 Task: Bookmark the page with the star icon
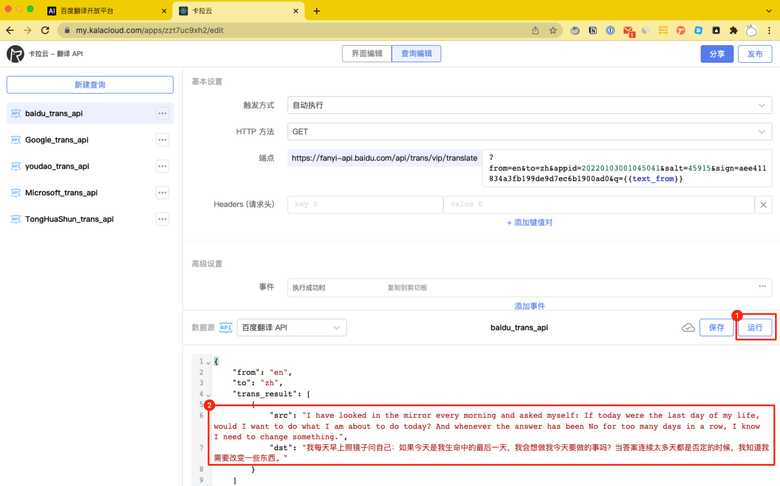[553, 30]
